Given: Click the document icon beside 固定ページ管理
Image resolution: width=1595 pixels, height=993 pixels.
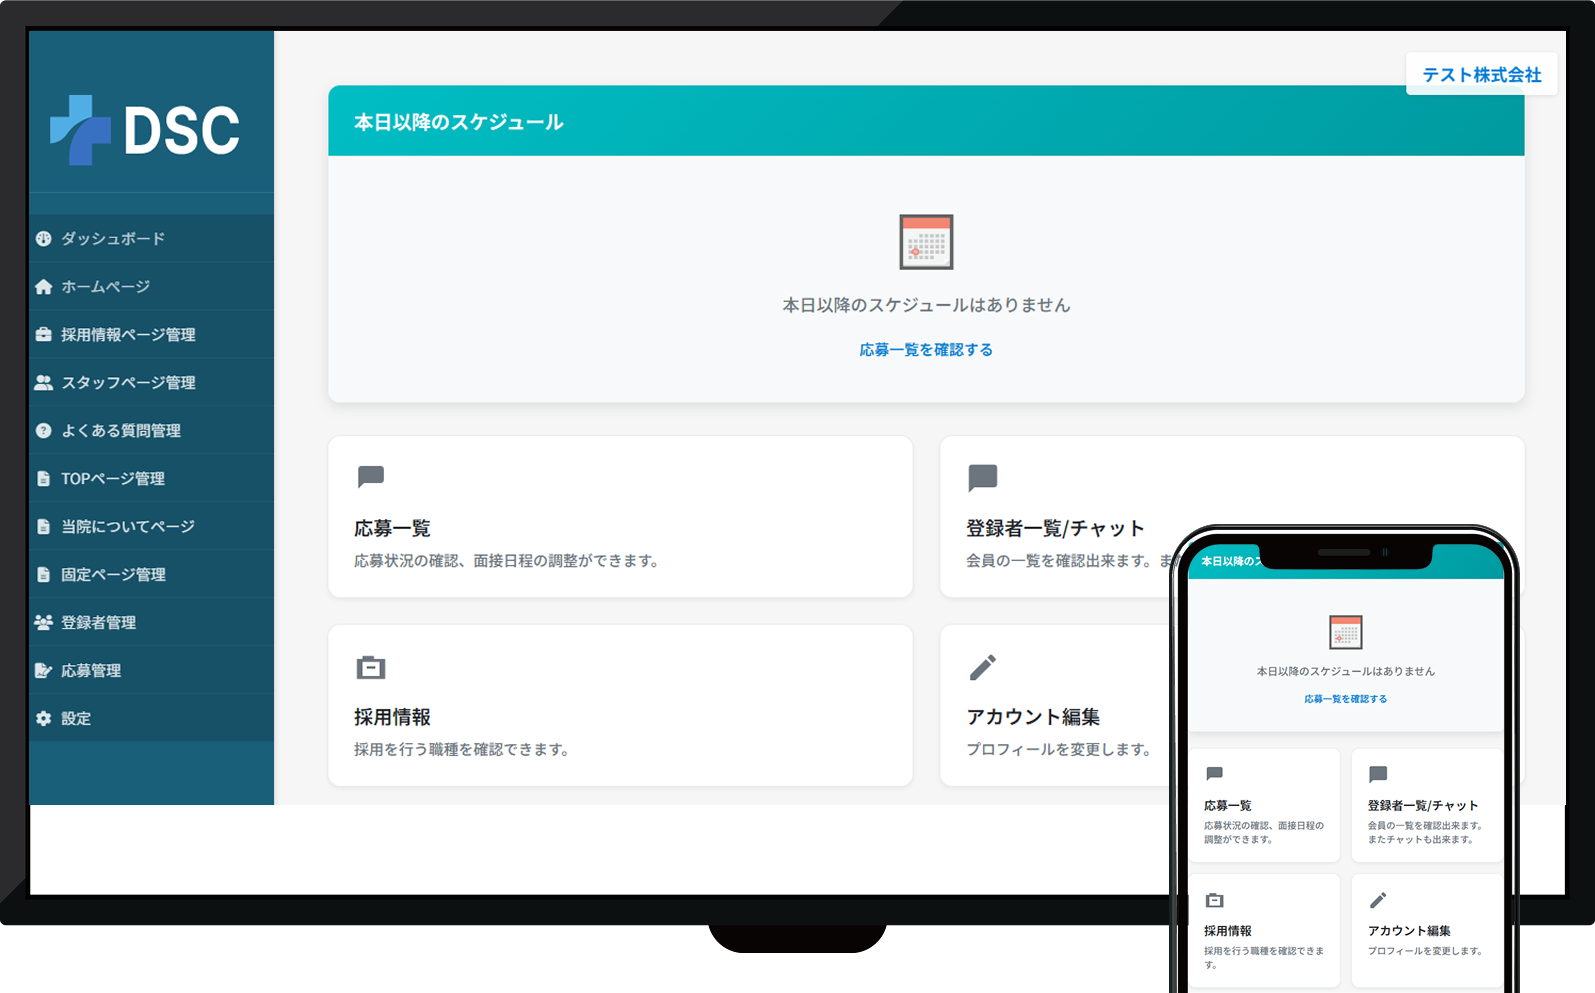Looking at the screenshot, I should [43, 575].
